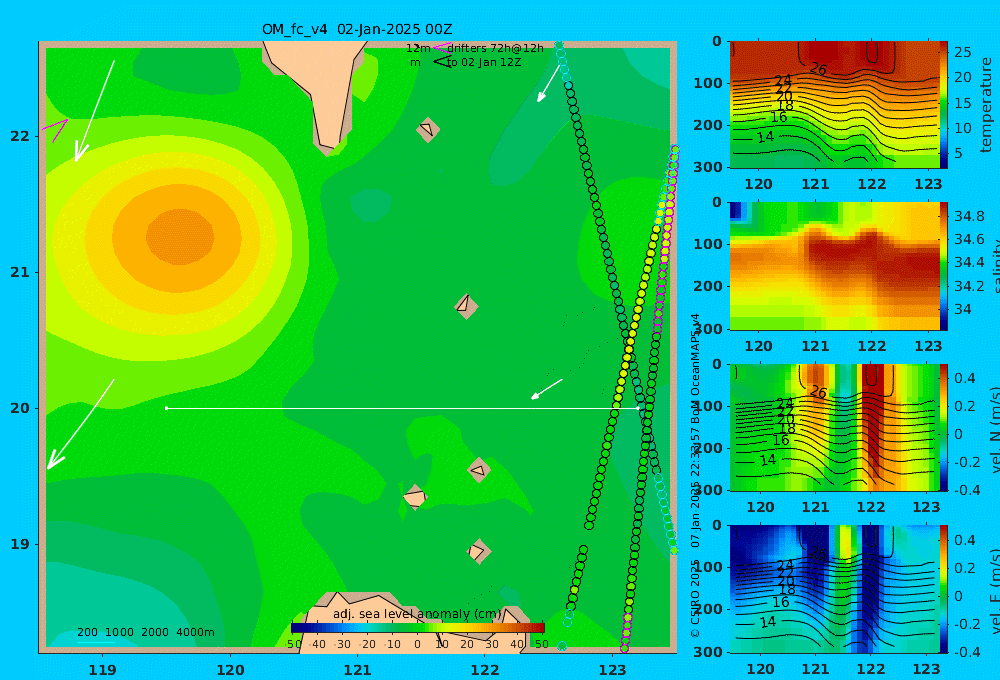Click the 'adj. sea level anomaly (cm)' colorbar label
Viewport: 1000px width, 680px height.
417,614
